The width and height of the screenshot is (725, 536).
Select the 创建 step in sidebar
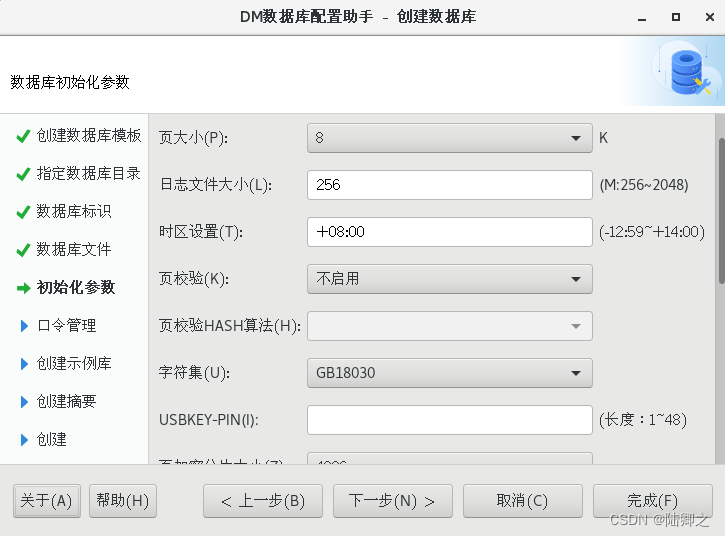[51, 439]
